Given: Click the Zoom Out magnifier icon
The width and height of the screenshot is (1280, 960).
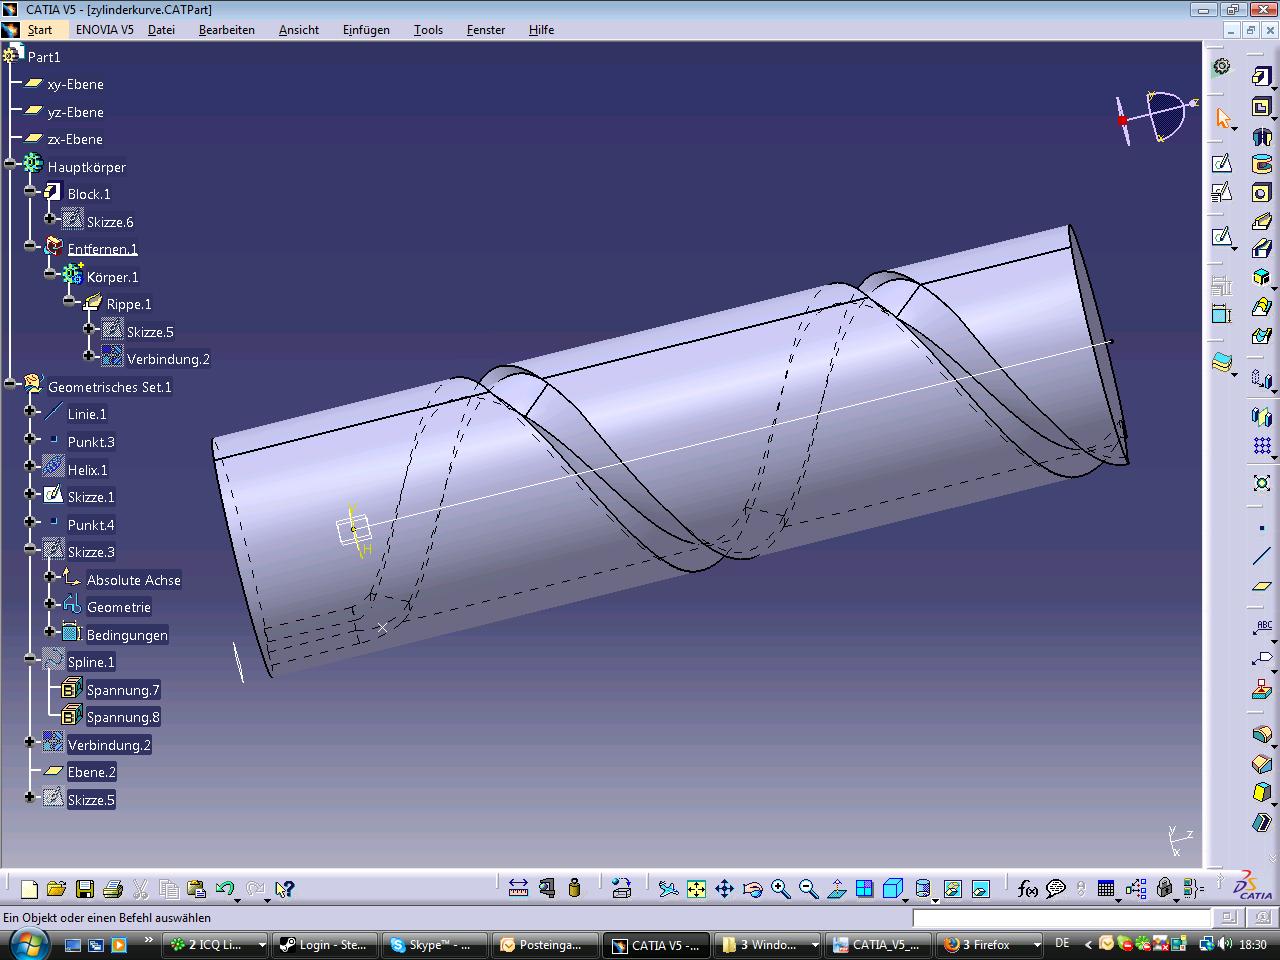Looking at the screenshot, I should tap(808, 888).
